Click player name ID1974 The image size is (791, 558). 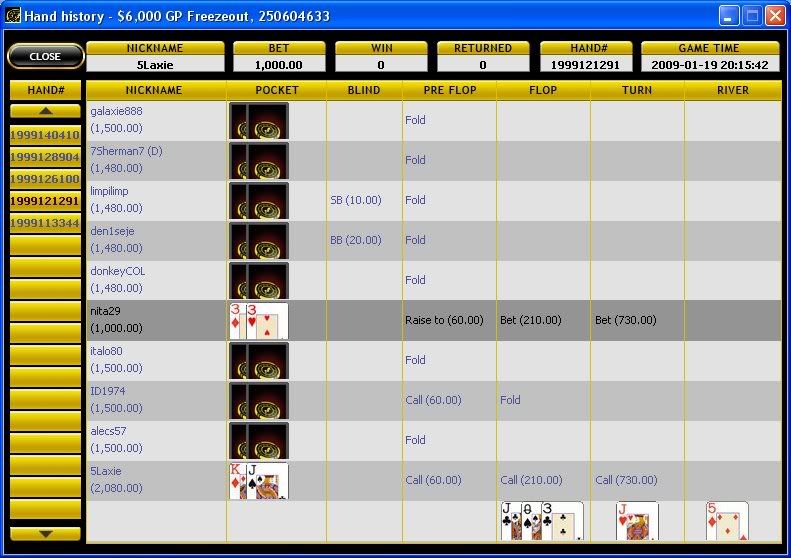point(107,391)
